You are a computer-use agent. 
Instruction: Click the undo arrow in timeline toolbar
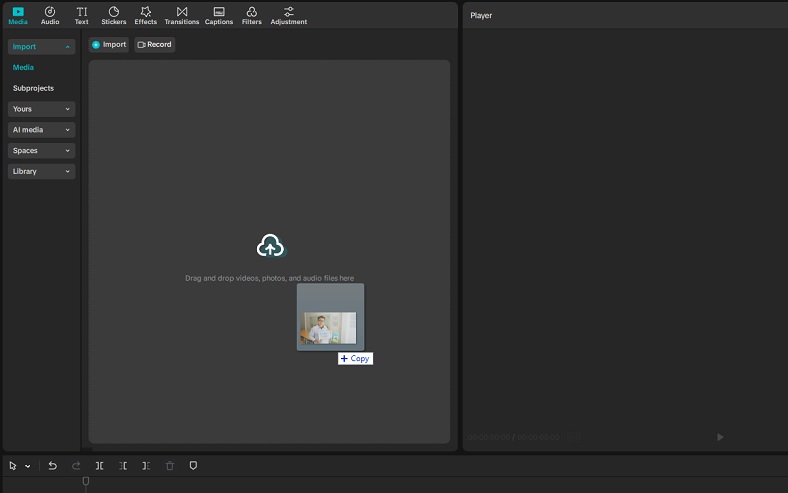53,466
